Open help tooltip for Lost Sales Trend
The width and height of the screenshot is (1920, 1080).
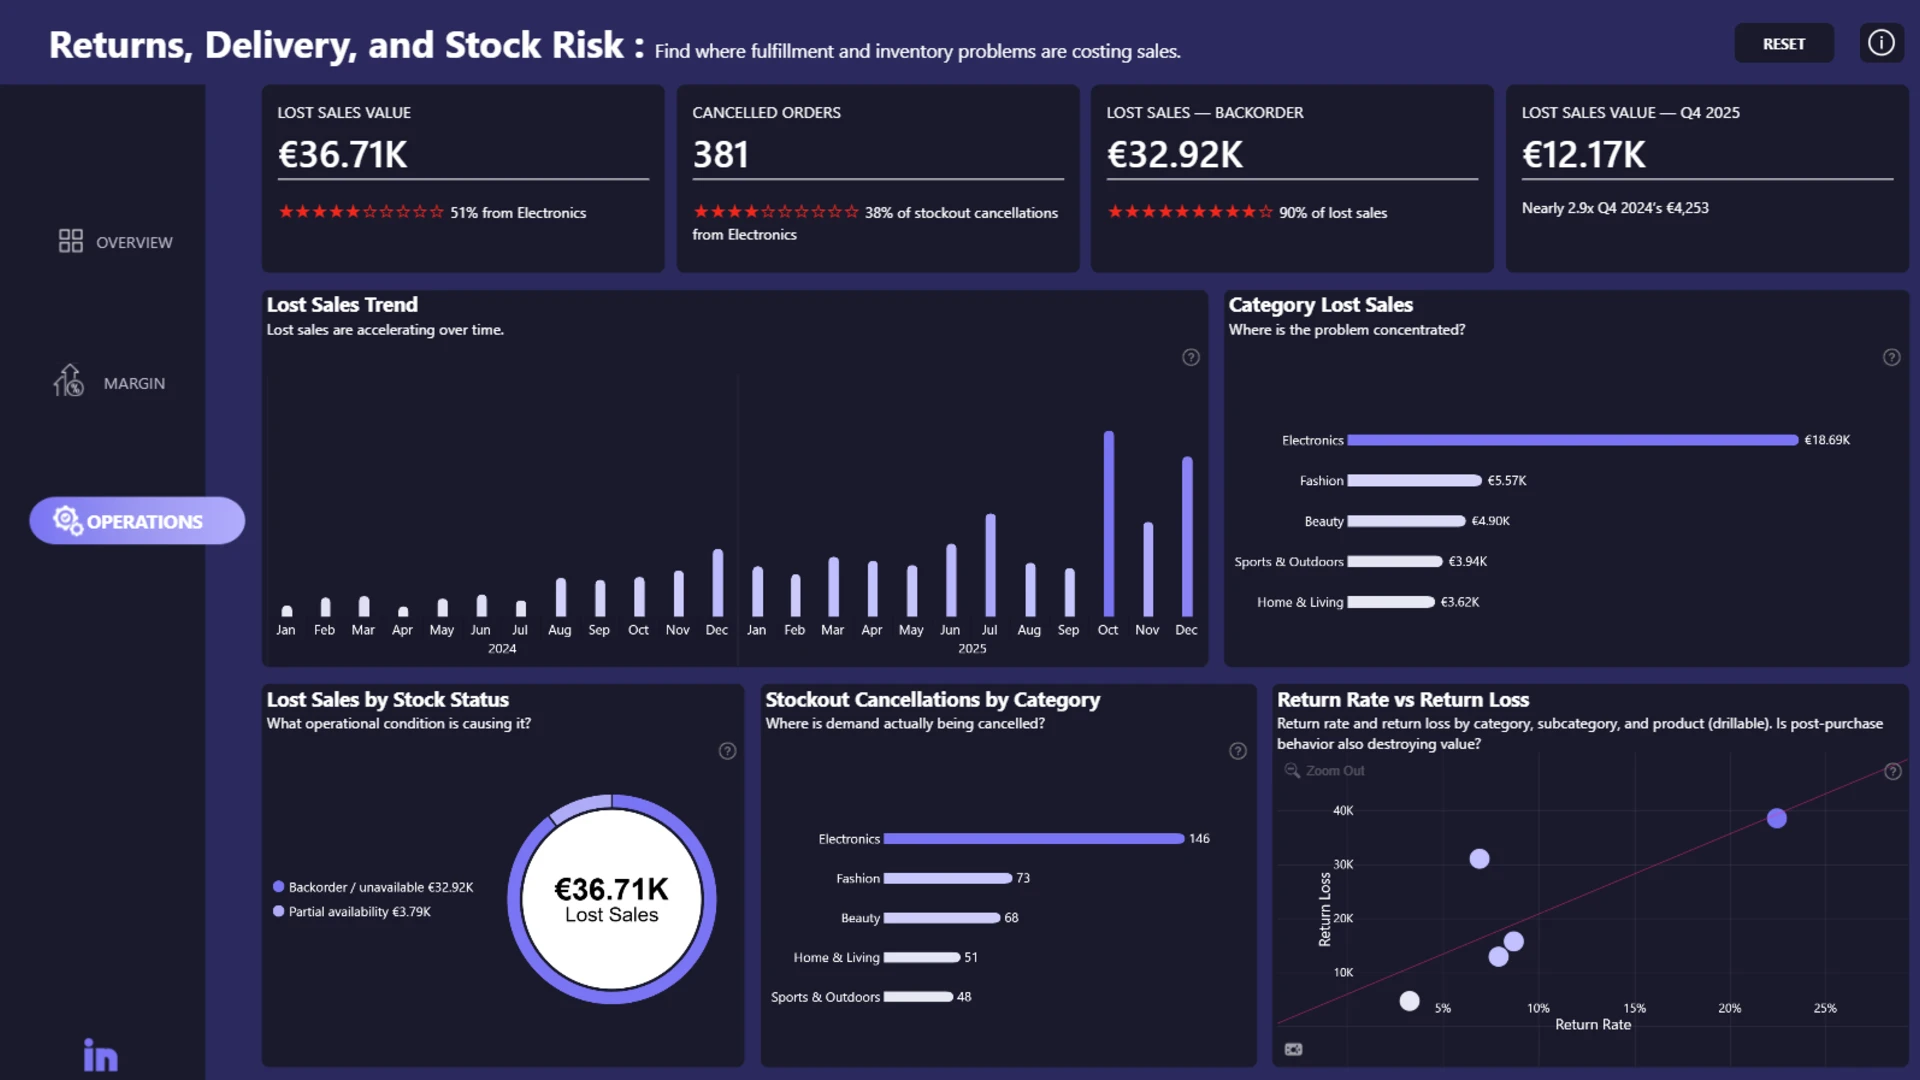1190,357
